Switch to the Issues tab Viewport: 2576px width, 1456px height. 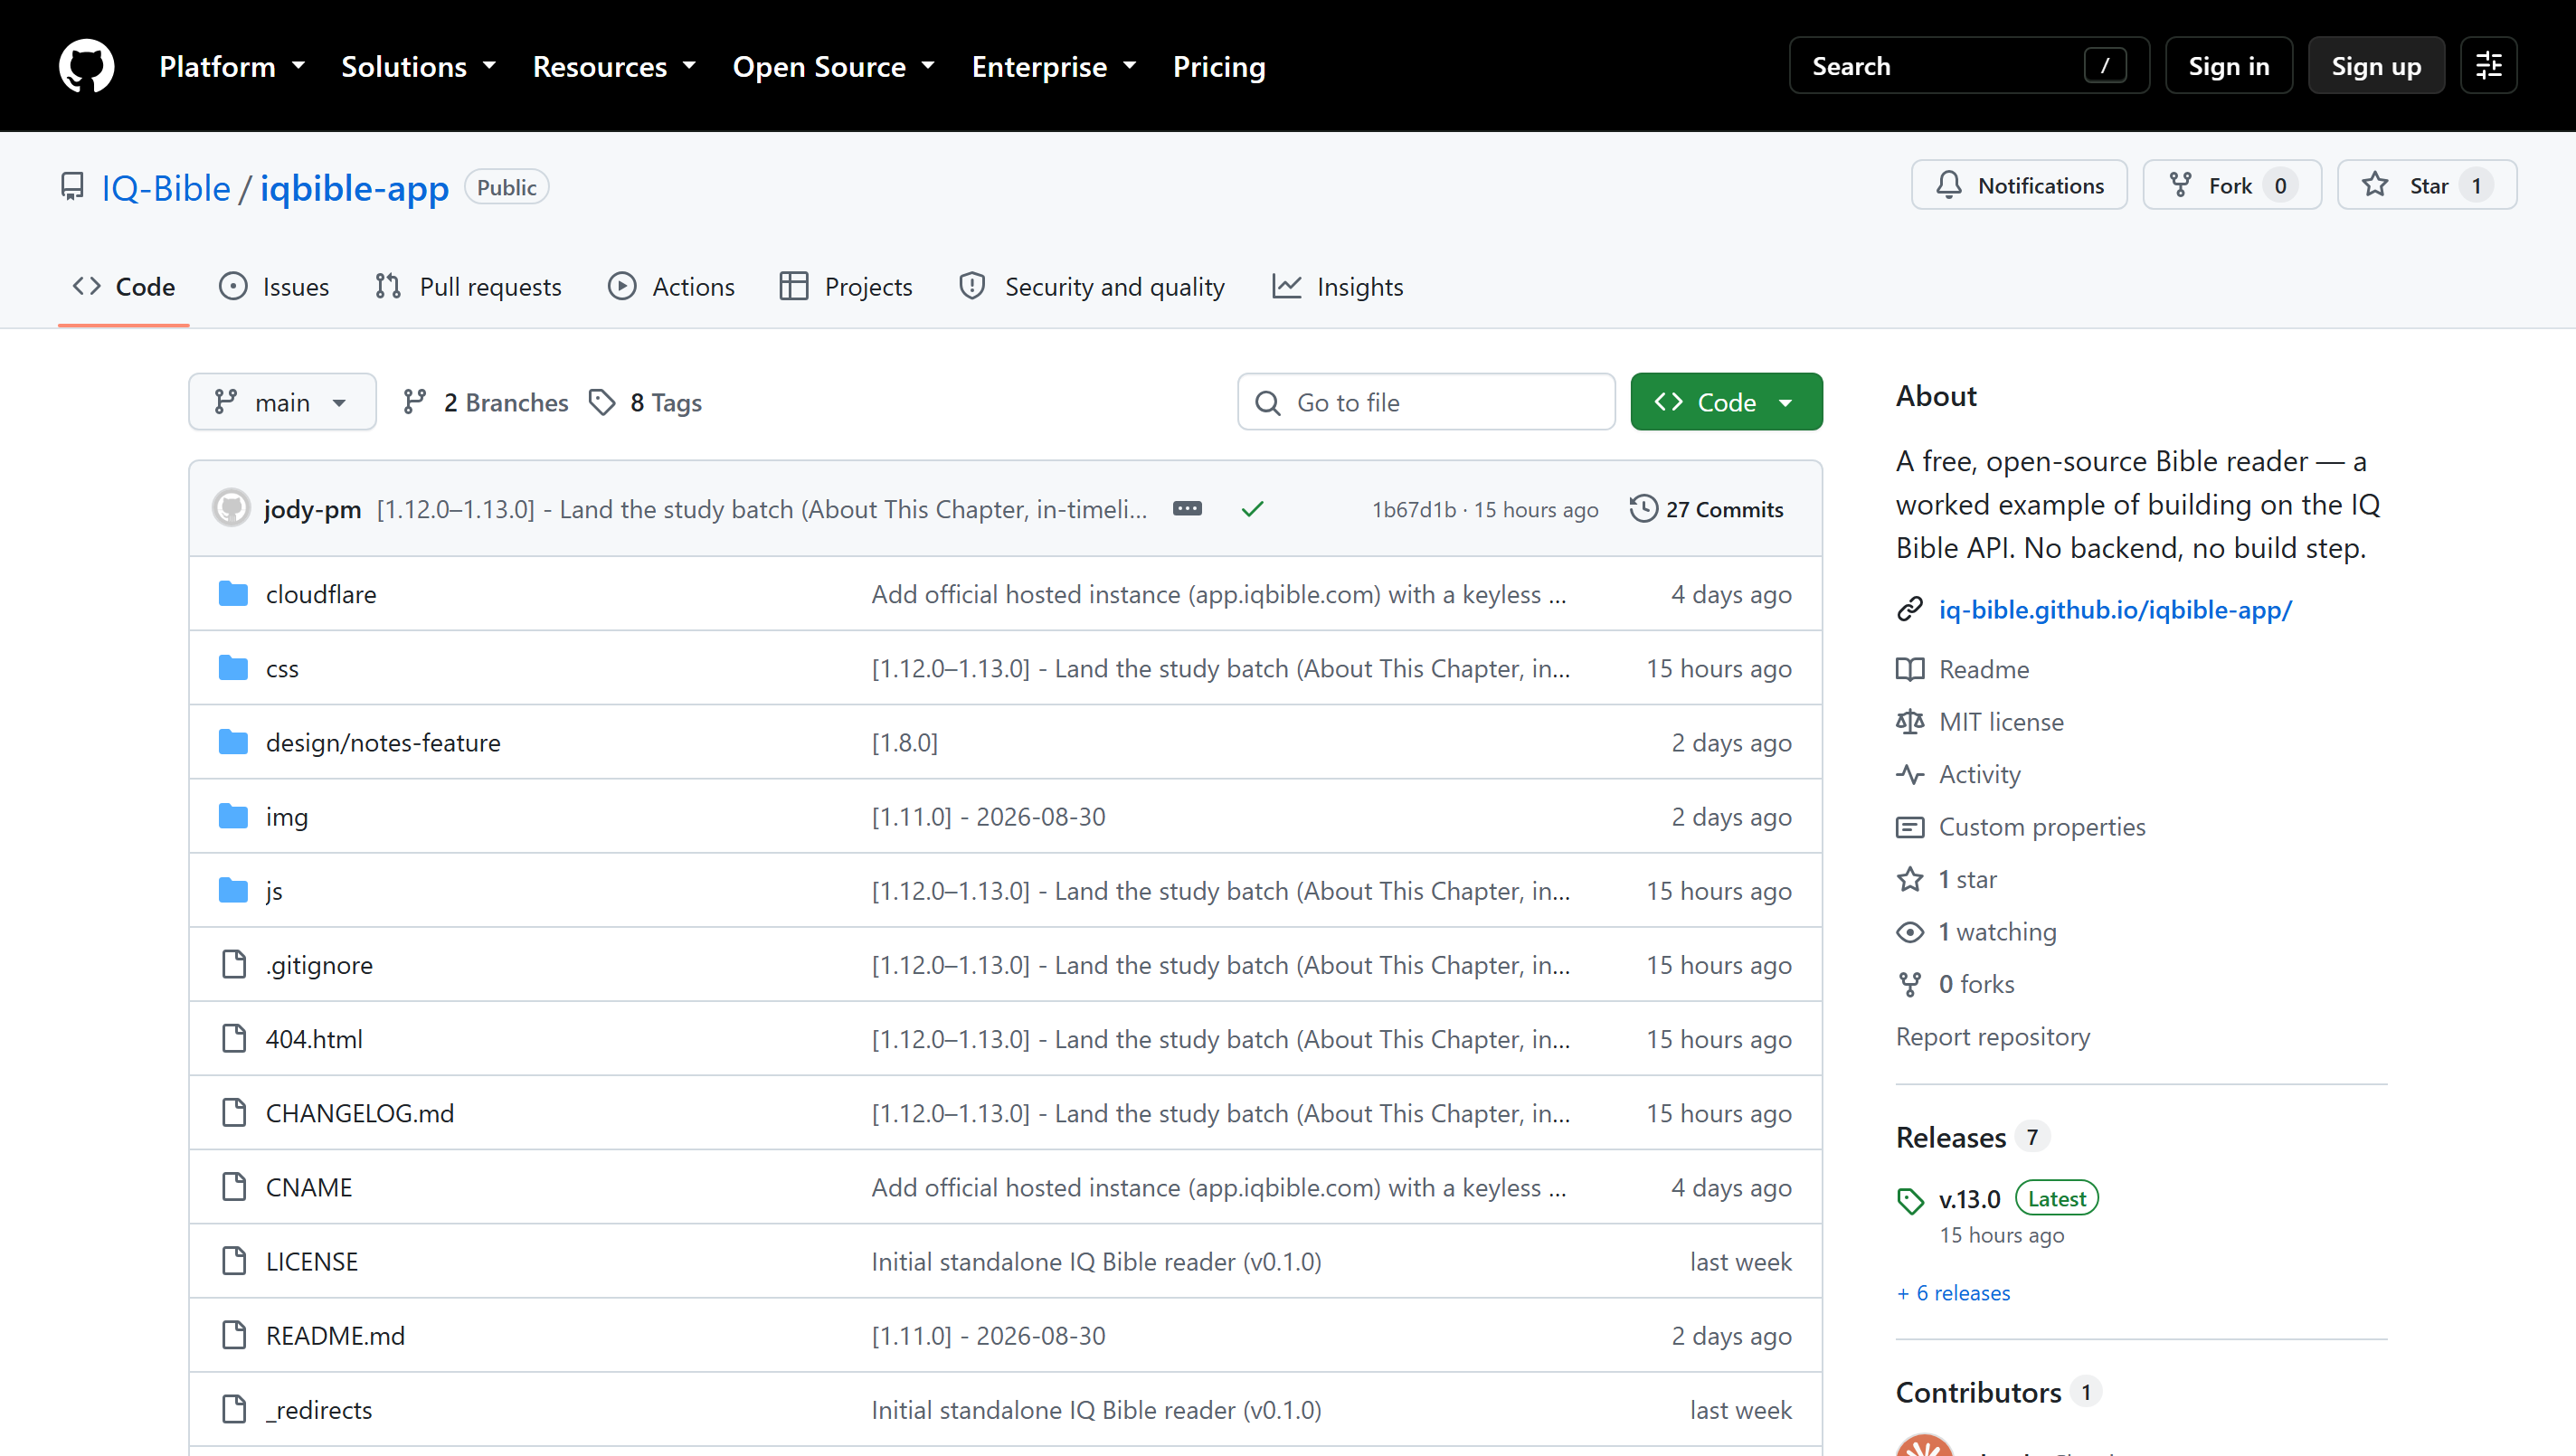click(274, 287)
